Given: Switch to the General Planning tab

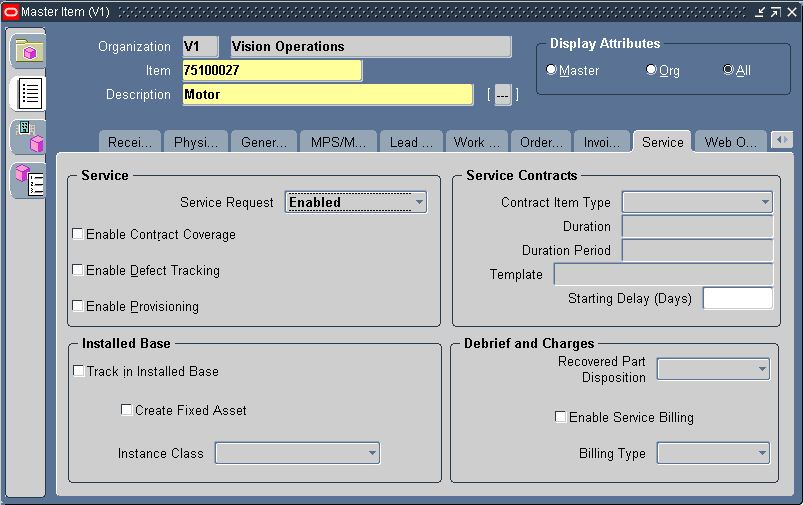Looking at the screenshot, I should tap(264, 142).
